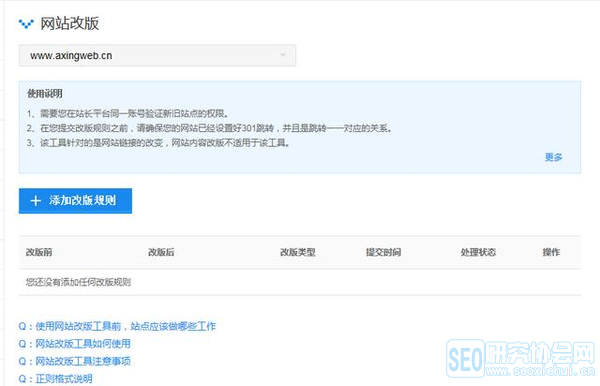This screenshot has width=600, height=386.
Task: Click the 使用说明 heading in info box
Action: (x=45, y=94)
